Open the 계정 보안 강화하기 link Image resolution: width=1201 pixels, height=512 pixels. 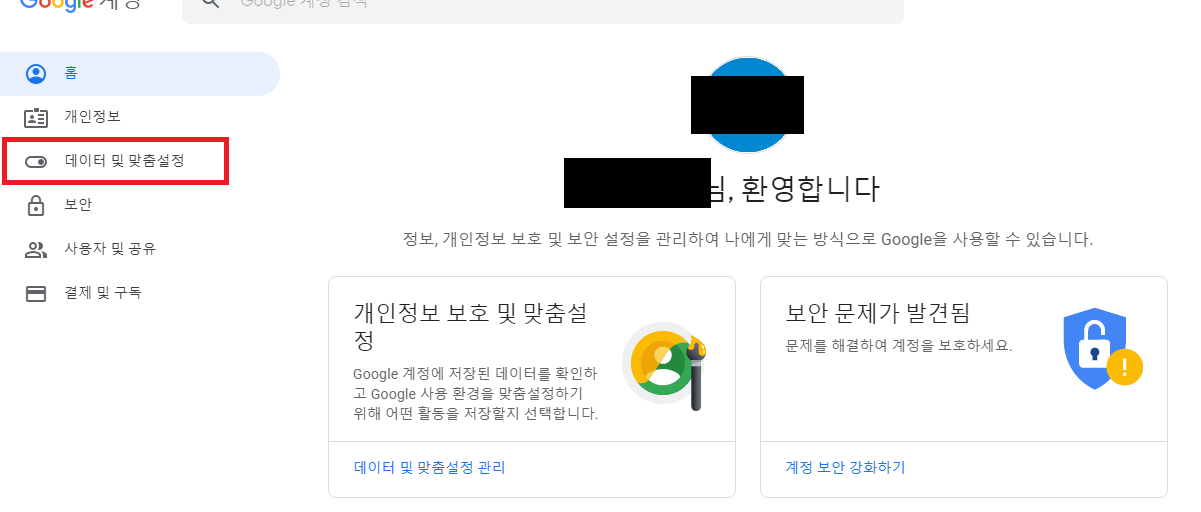(x=845, y=468)
